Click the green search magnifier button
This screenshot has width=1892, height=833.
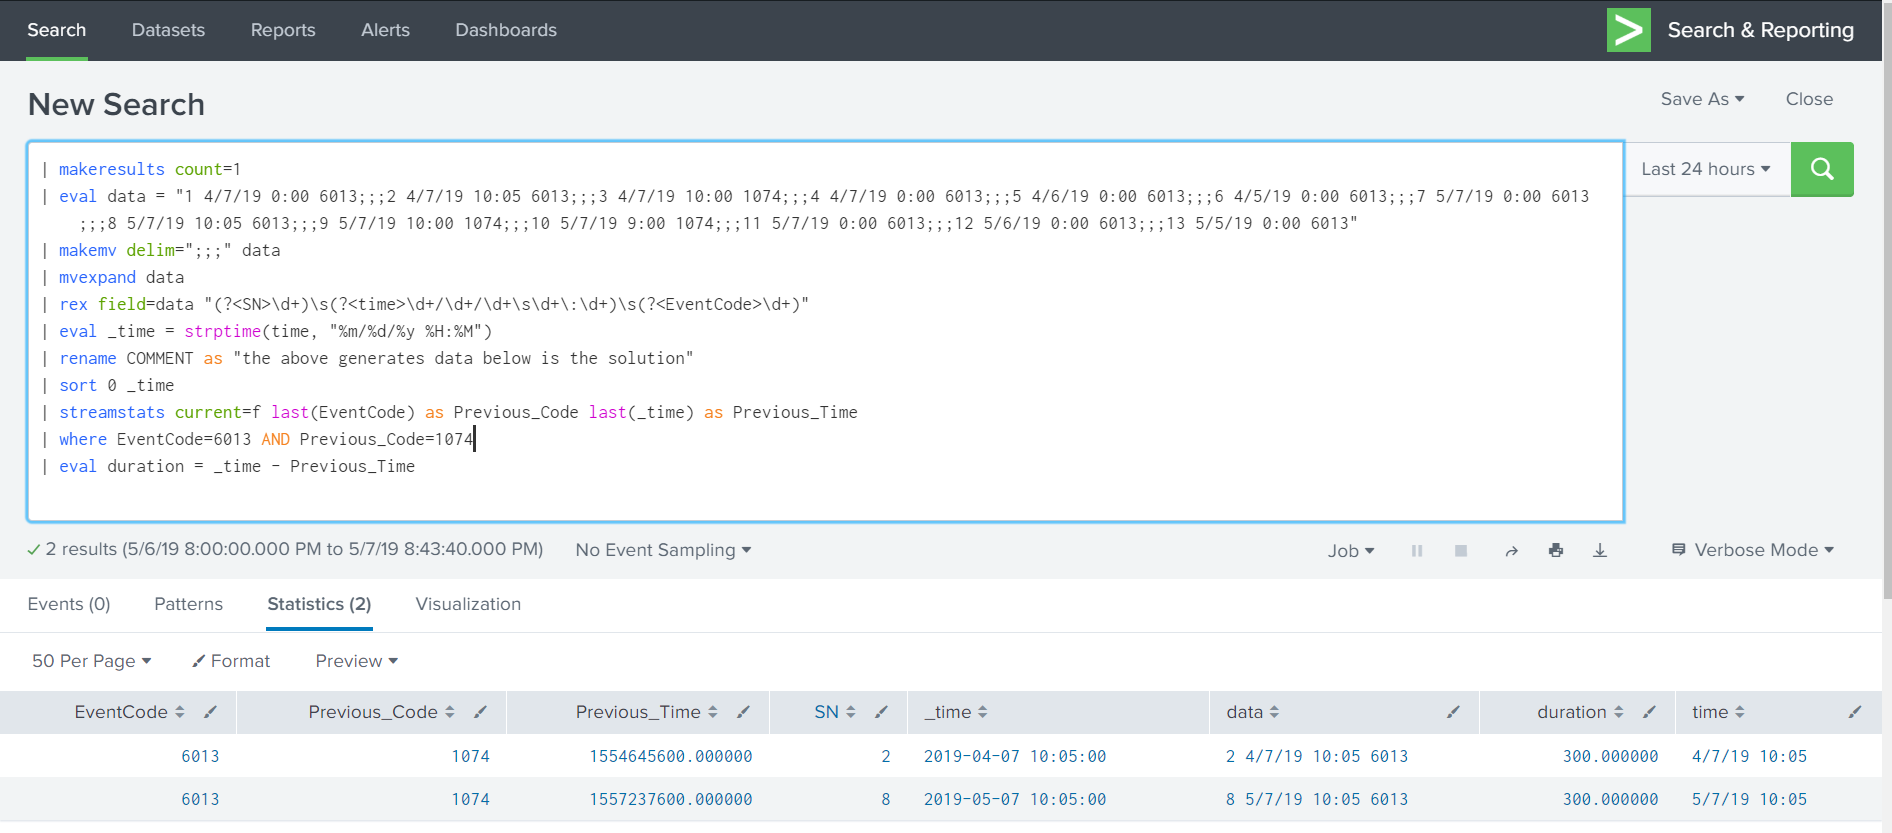coord(1821,169)
